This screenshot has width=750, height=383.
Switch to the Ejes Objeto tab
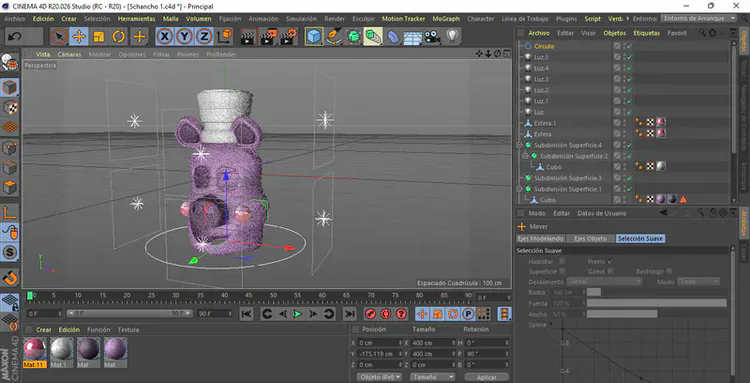[590, 239]
